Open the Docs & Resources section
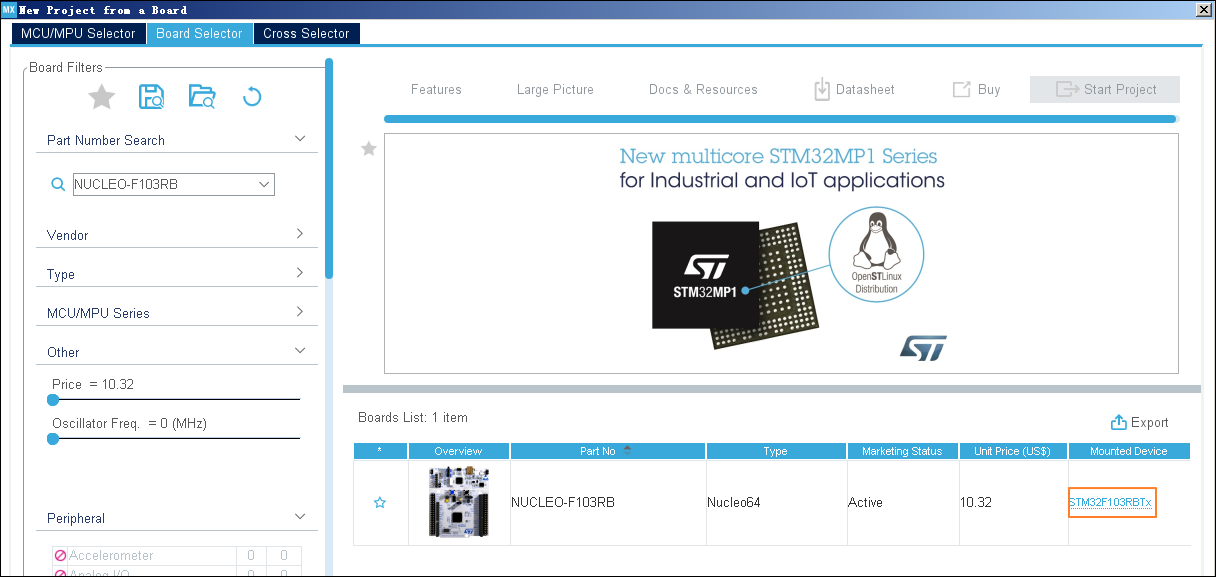The width and height of the screenshot is (1216, 577). (x=703, y=89)
